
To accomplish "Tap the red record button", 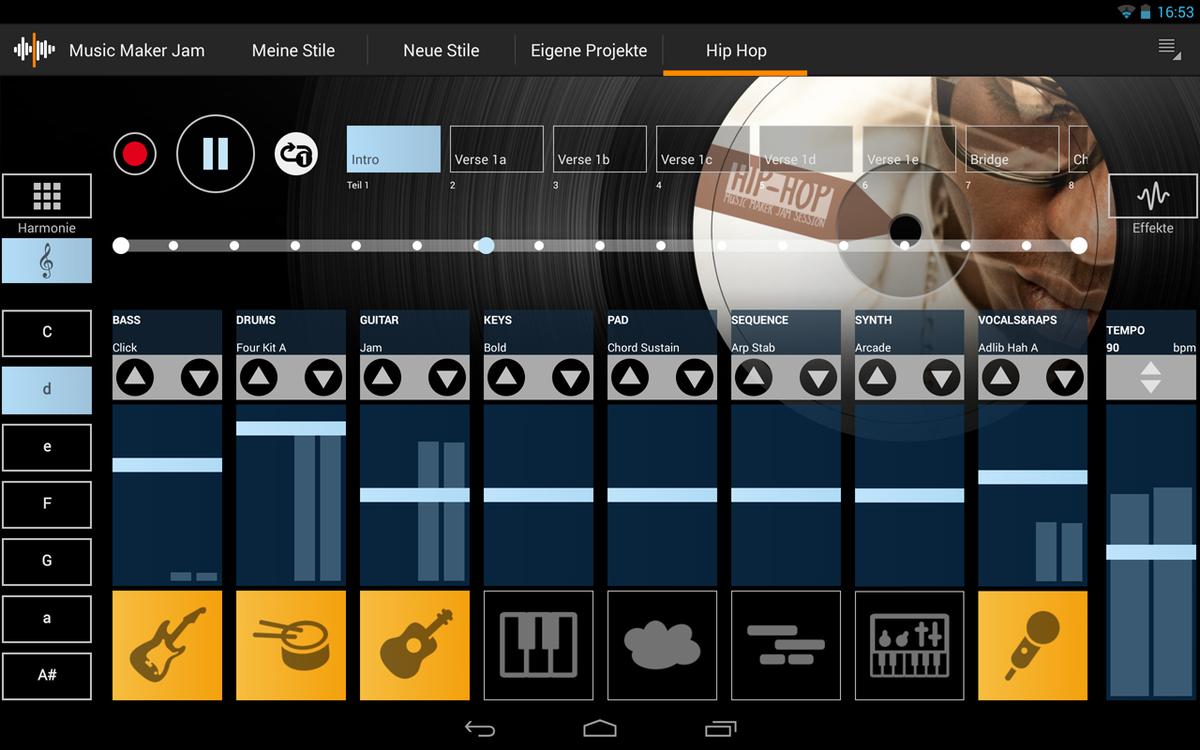I will (x=135, y=154).
